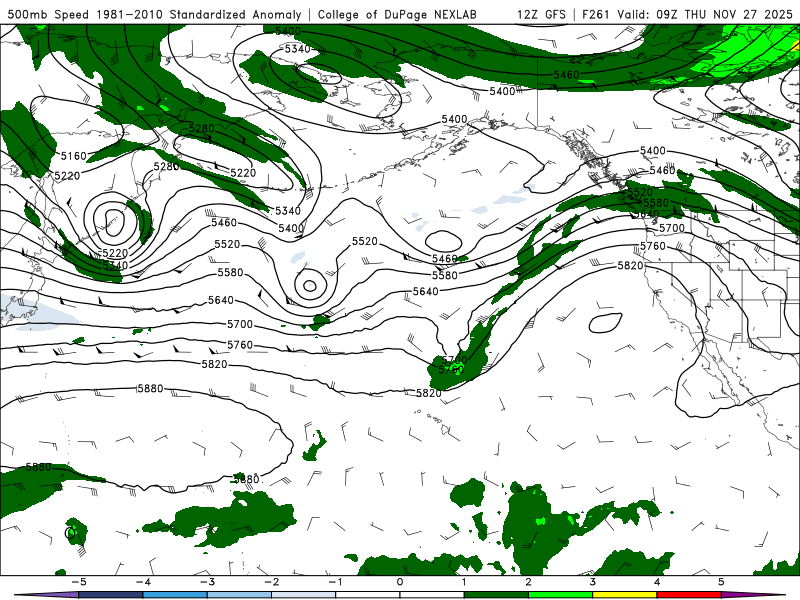Click the '12Z GFS' model run label
800x600 pixels.
[x=541, y=14]
